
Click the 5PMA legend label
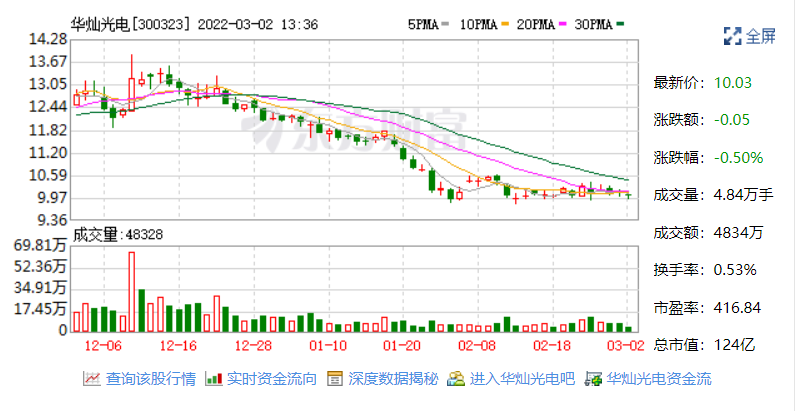(423, 24)
